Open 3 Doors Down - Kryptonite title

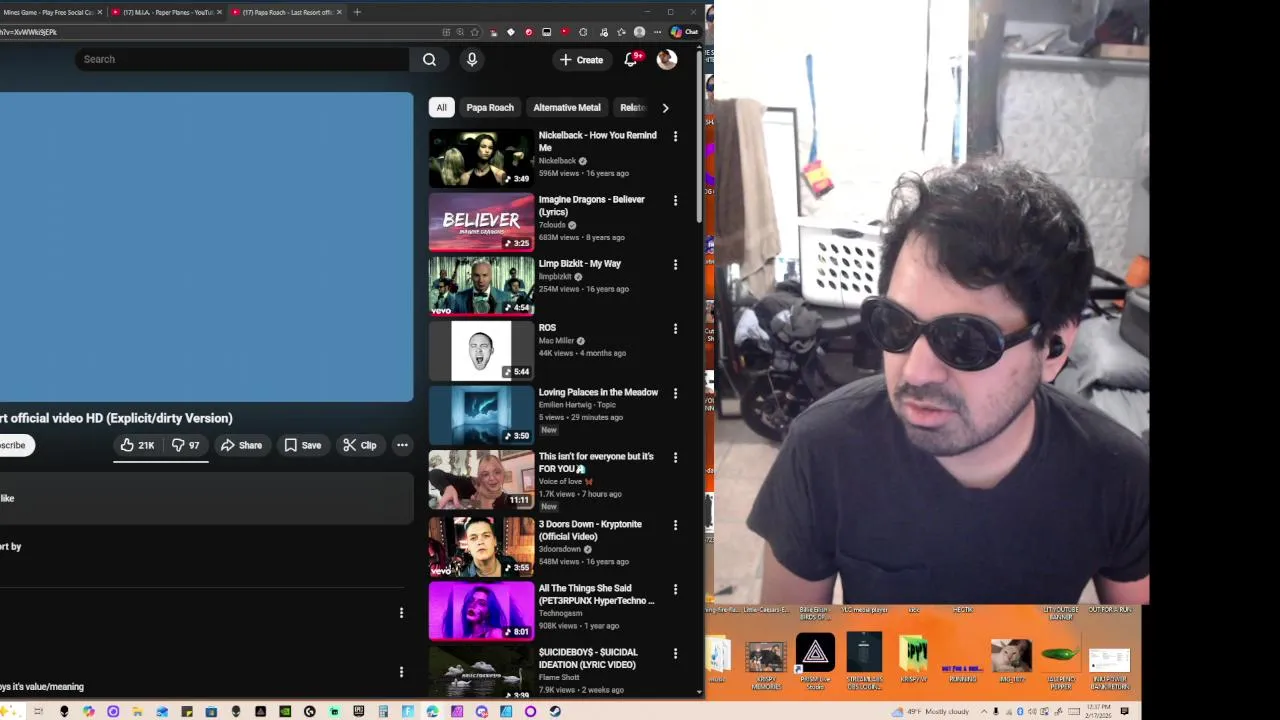tap(590, 530)
